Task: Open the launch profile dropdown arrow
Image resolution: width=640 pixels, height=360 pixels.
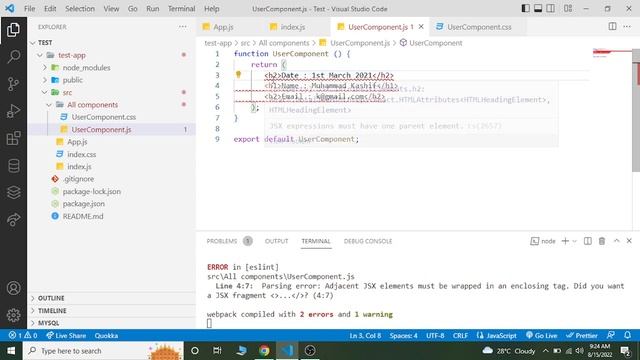Action: point(574,241)
